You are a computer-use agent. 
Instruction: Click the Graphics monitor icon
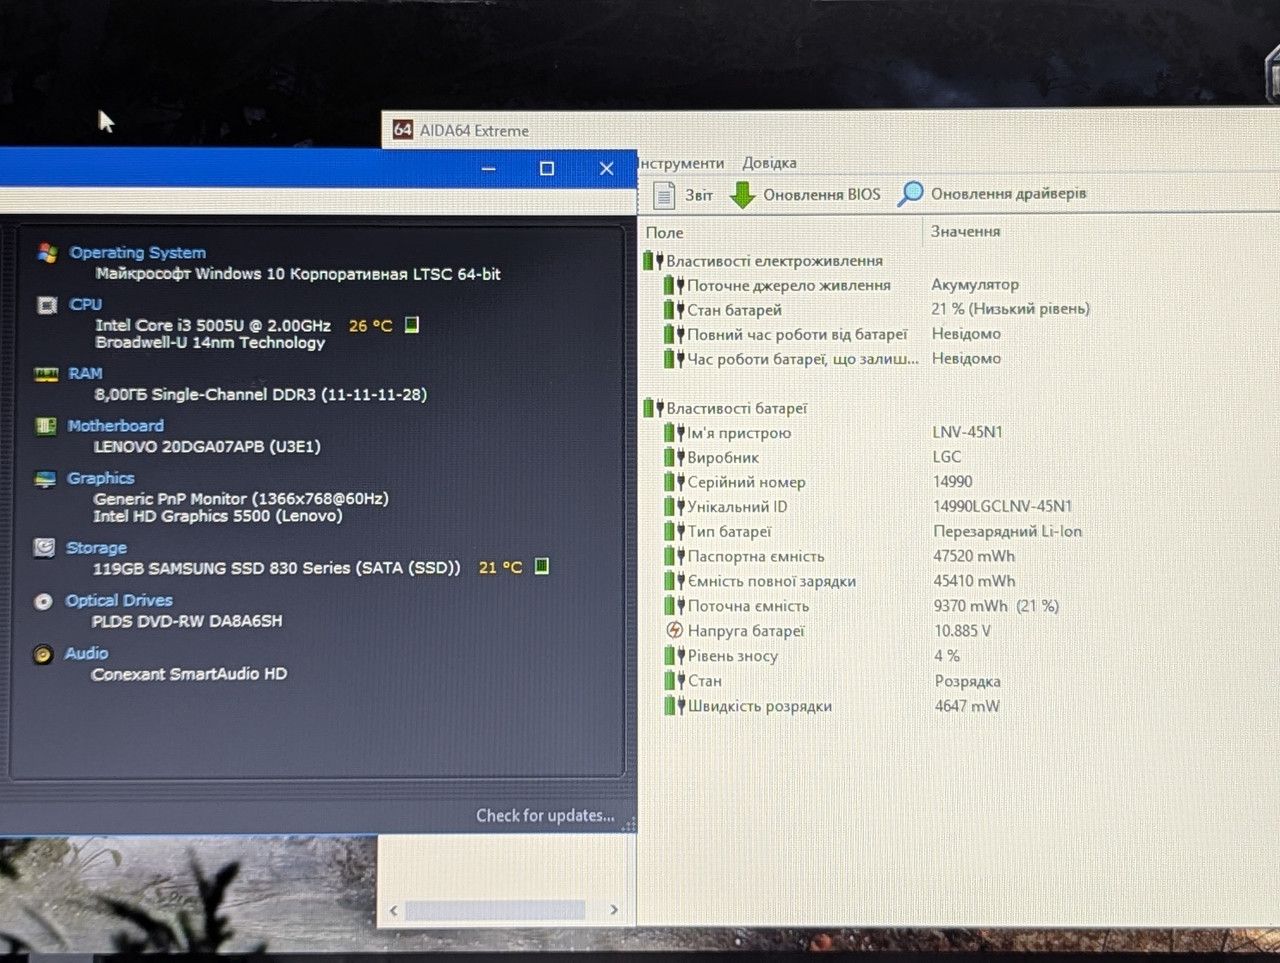45,479
